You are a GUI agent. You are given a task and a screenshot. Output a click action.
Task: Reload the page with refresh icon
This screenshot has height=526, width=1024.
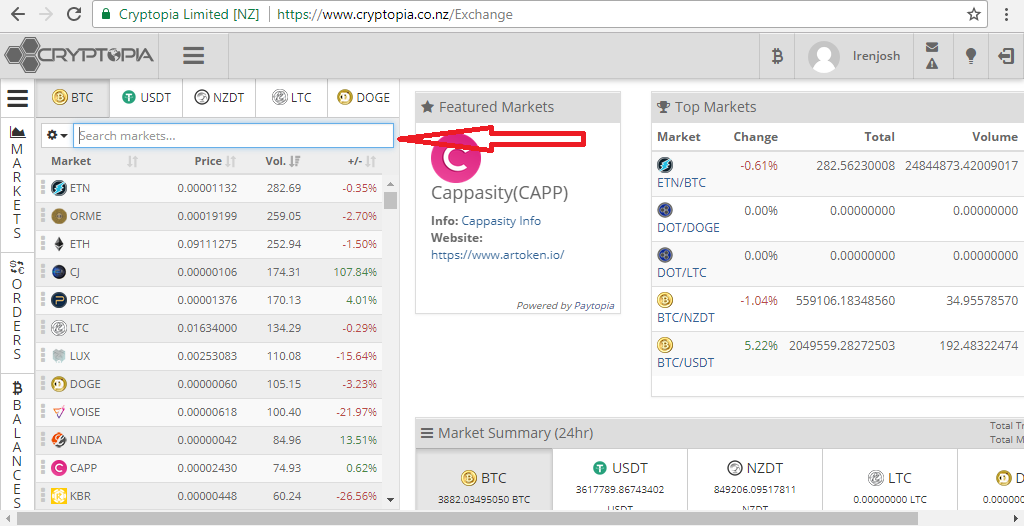pyautogui.click(x=74, y=14)
